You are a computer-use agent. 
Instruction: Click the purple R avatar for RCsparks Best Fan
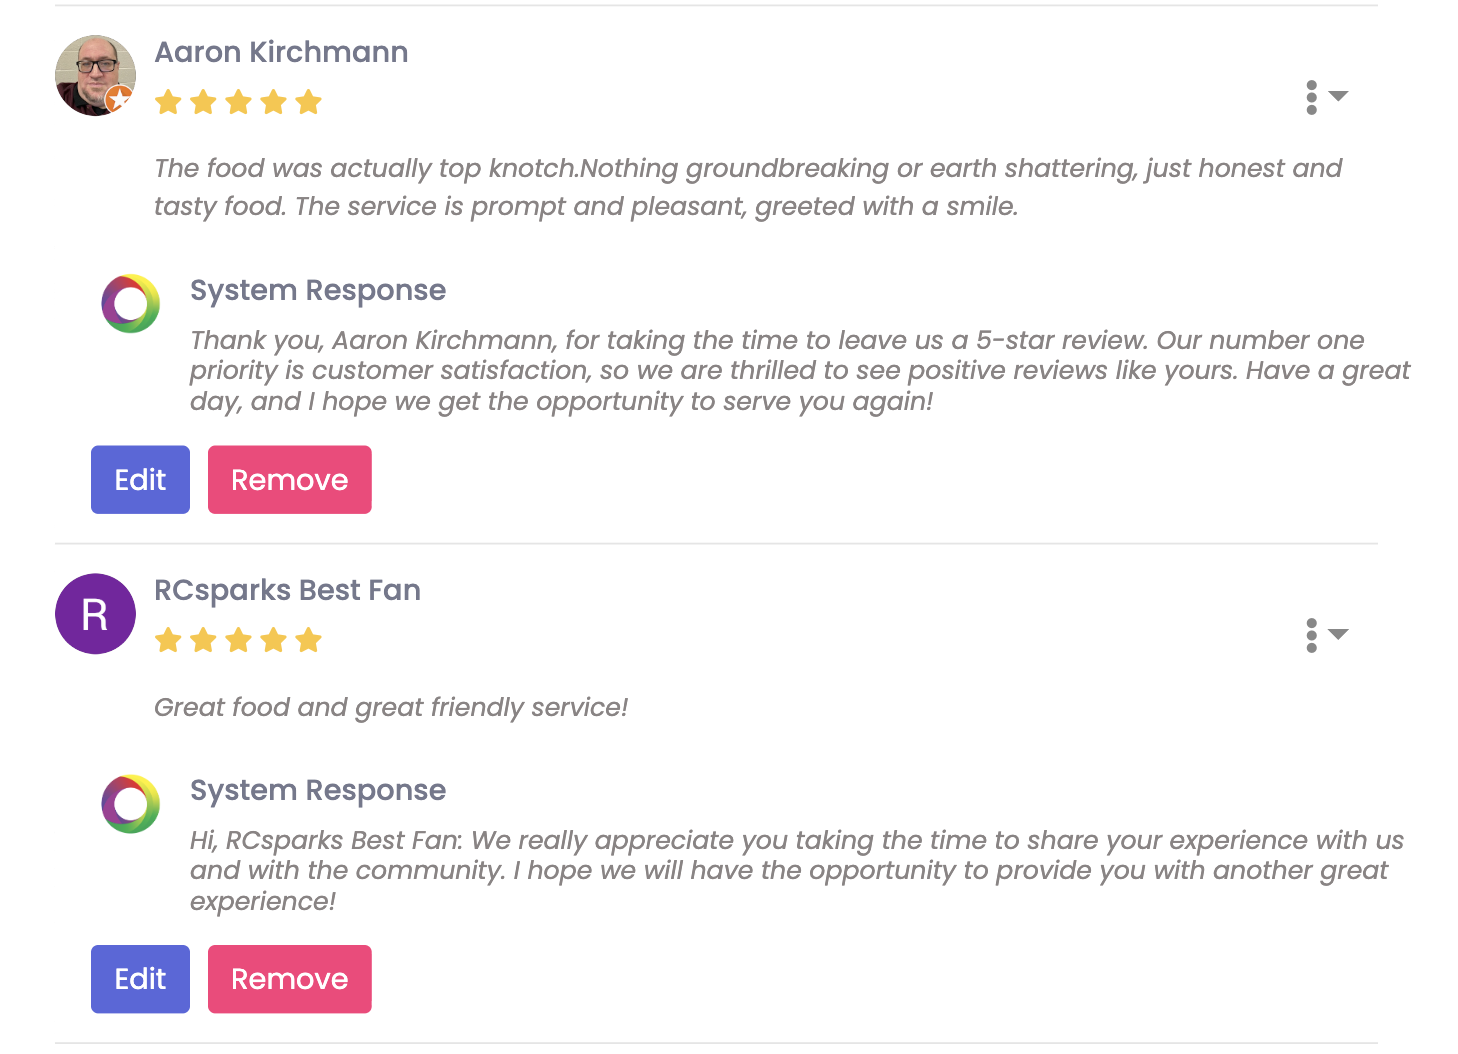[95, 614]
